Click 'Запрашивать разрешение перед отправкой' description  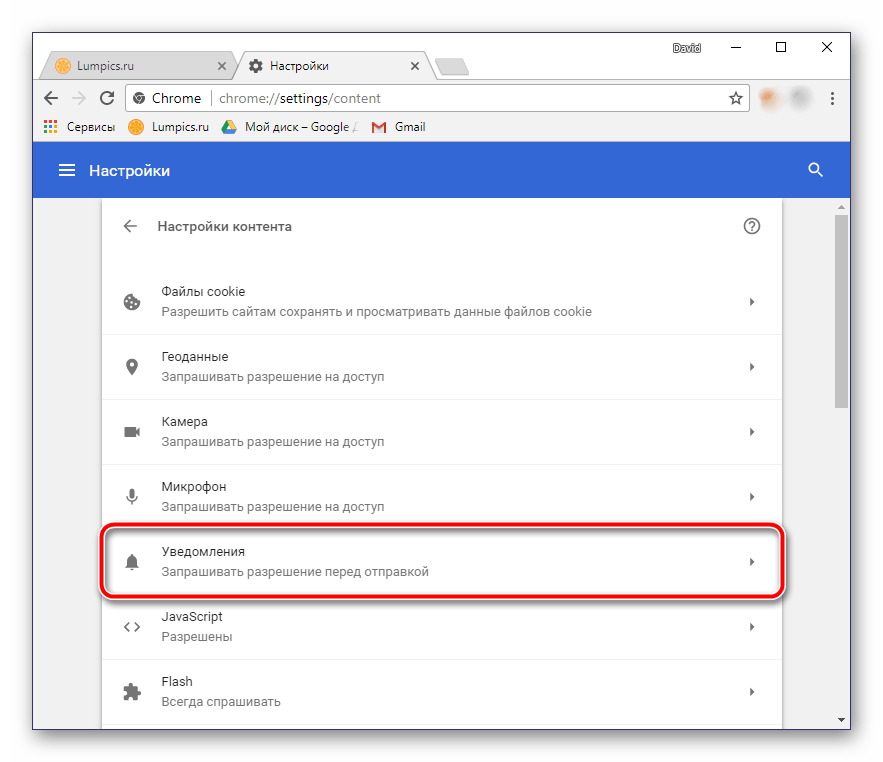295,572
